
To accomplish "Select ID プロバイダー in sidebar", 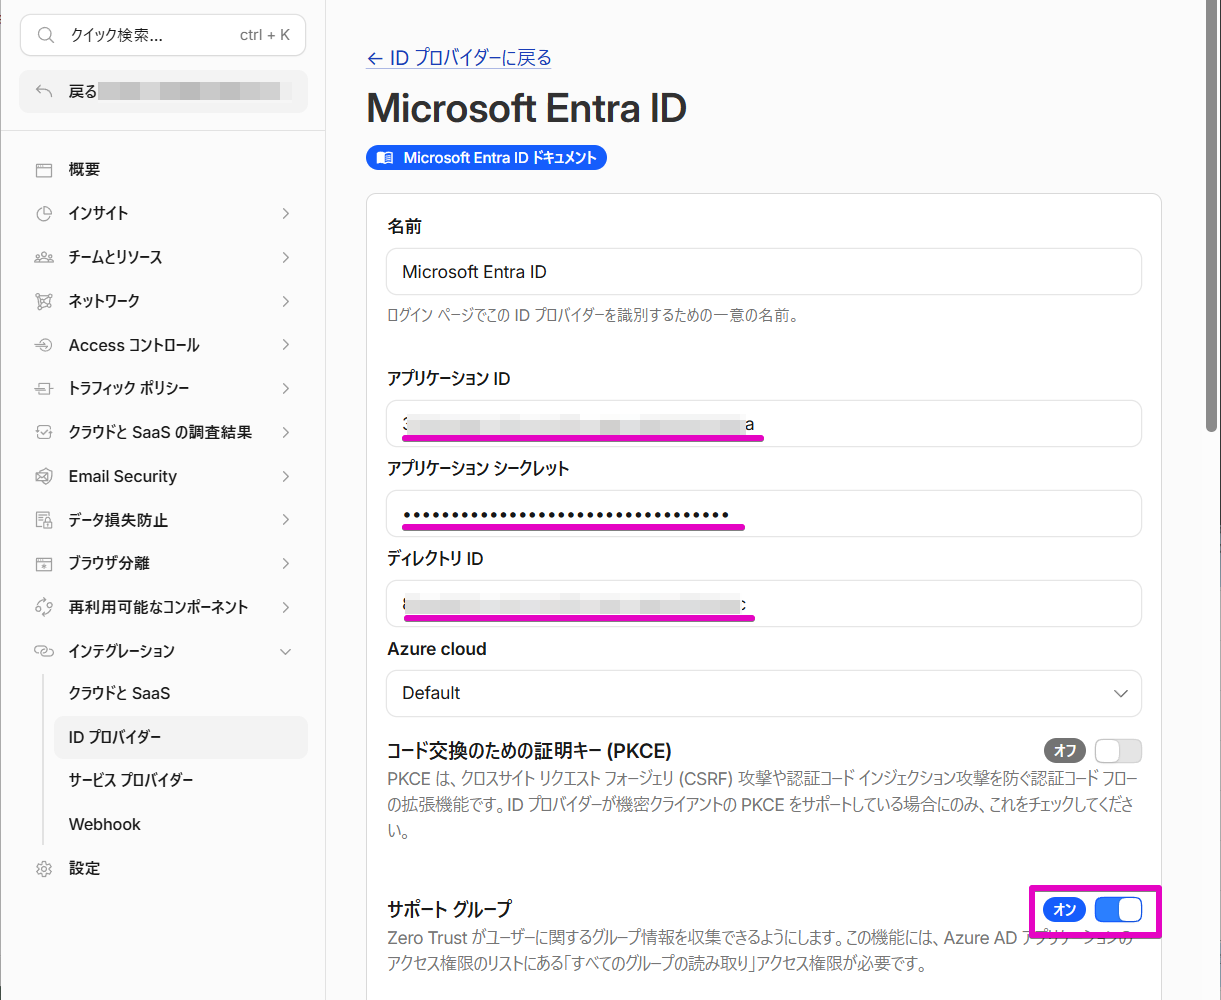I will (181, 737).
